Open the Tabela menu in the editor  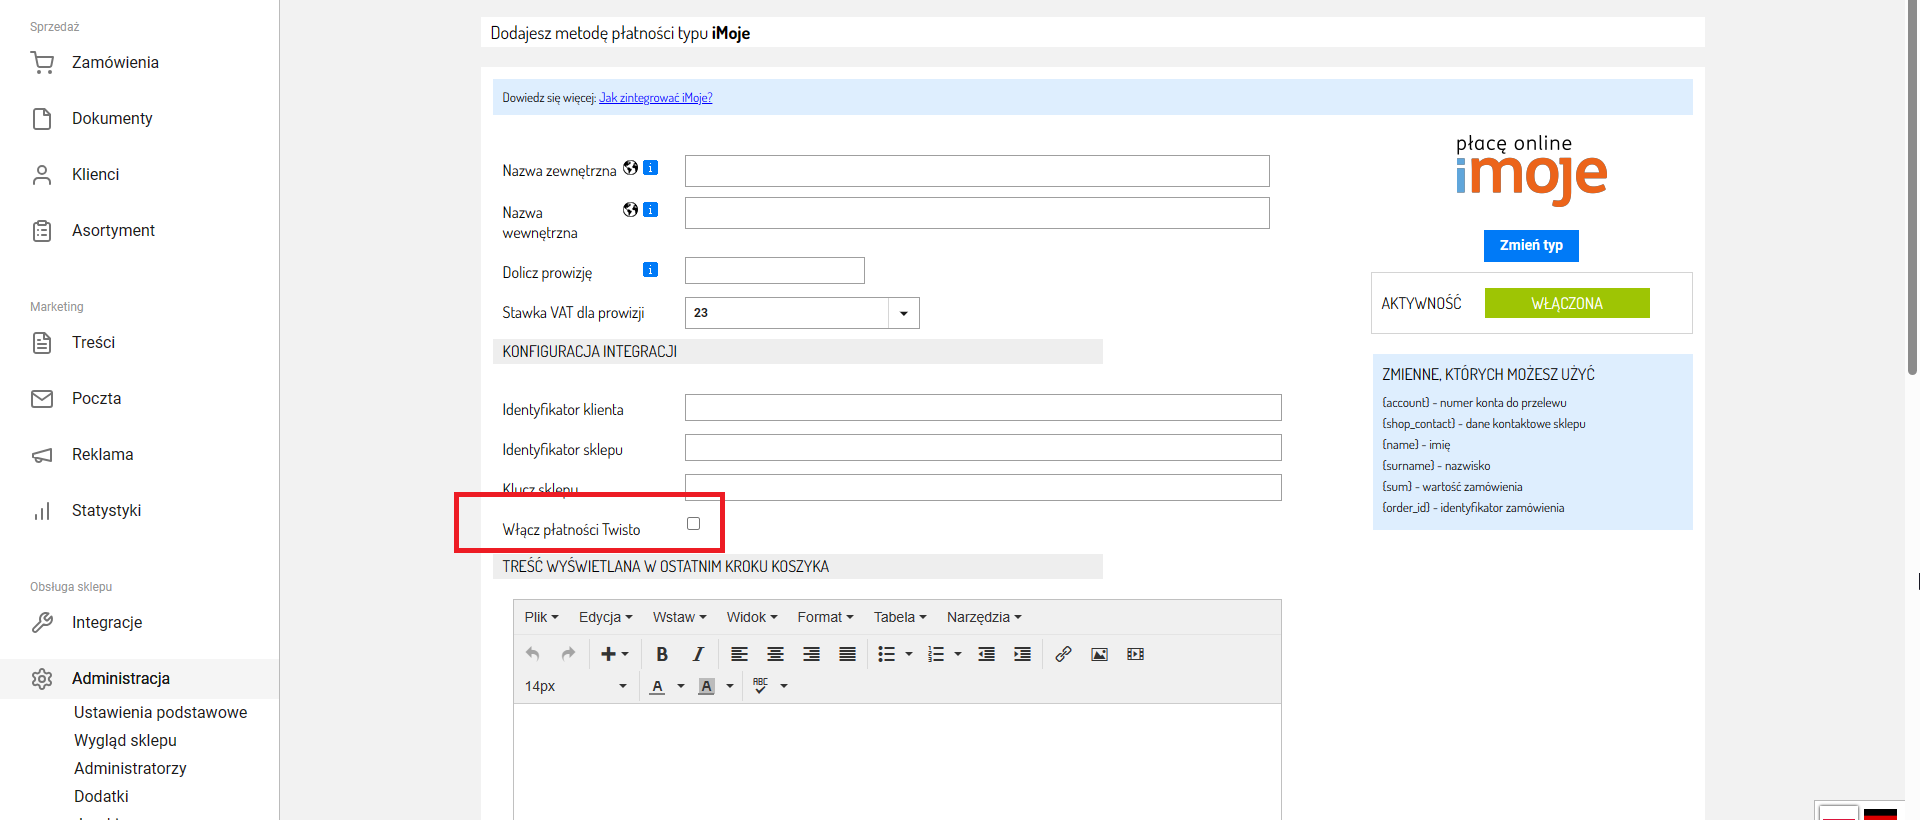[900, 617]
